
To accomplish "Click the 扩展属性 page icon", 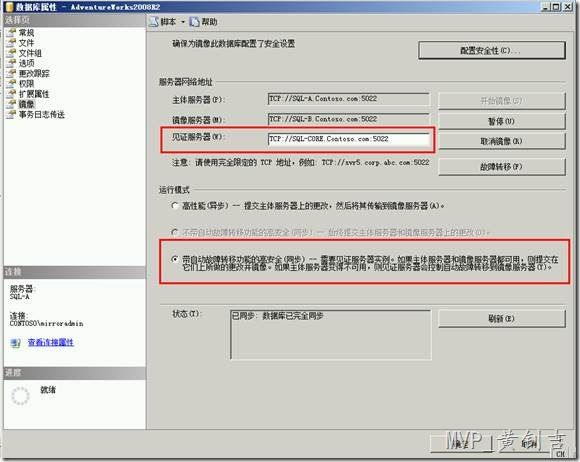I will pos(11,94).
